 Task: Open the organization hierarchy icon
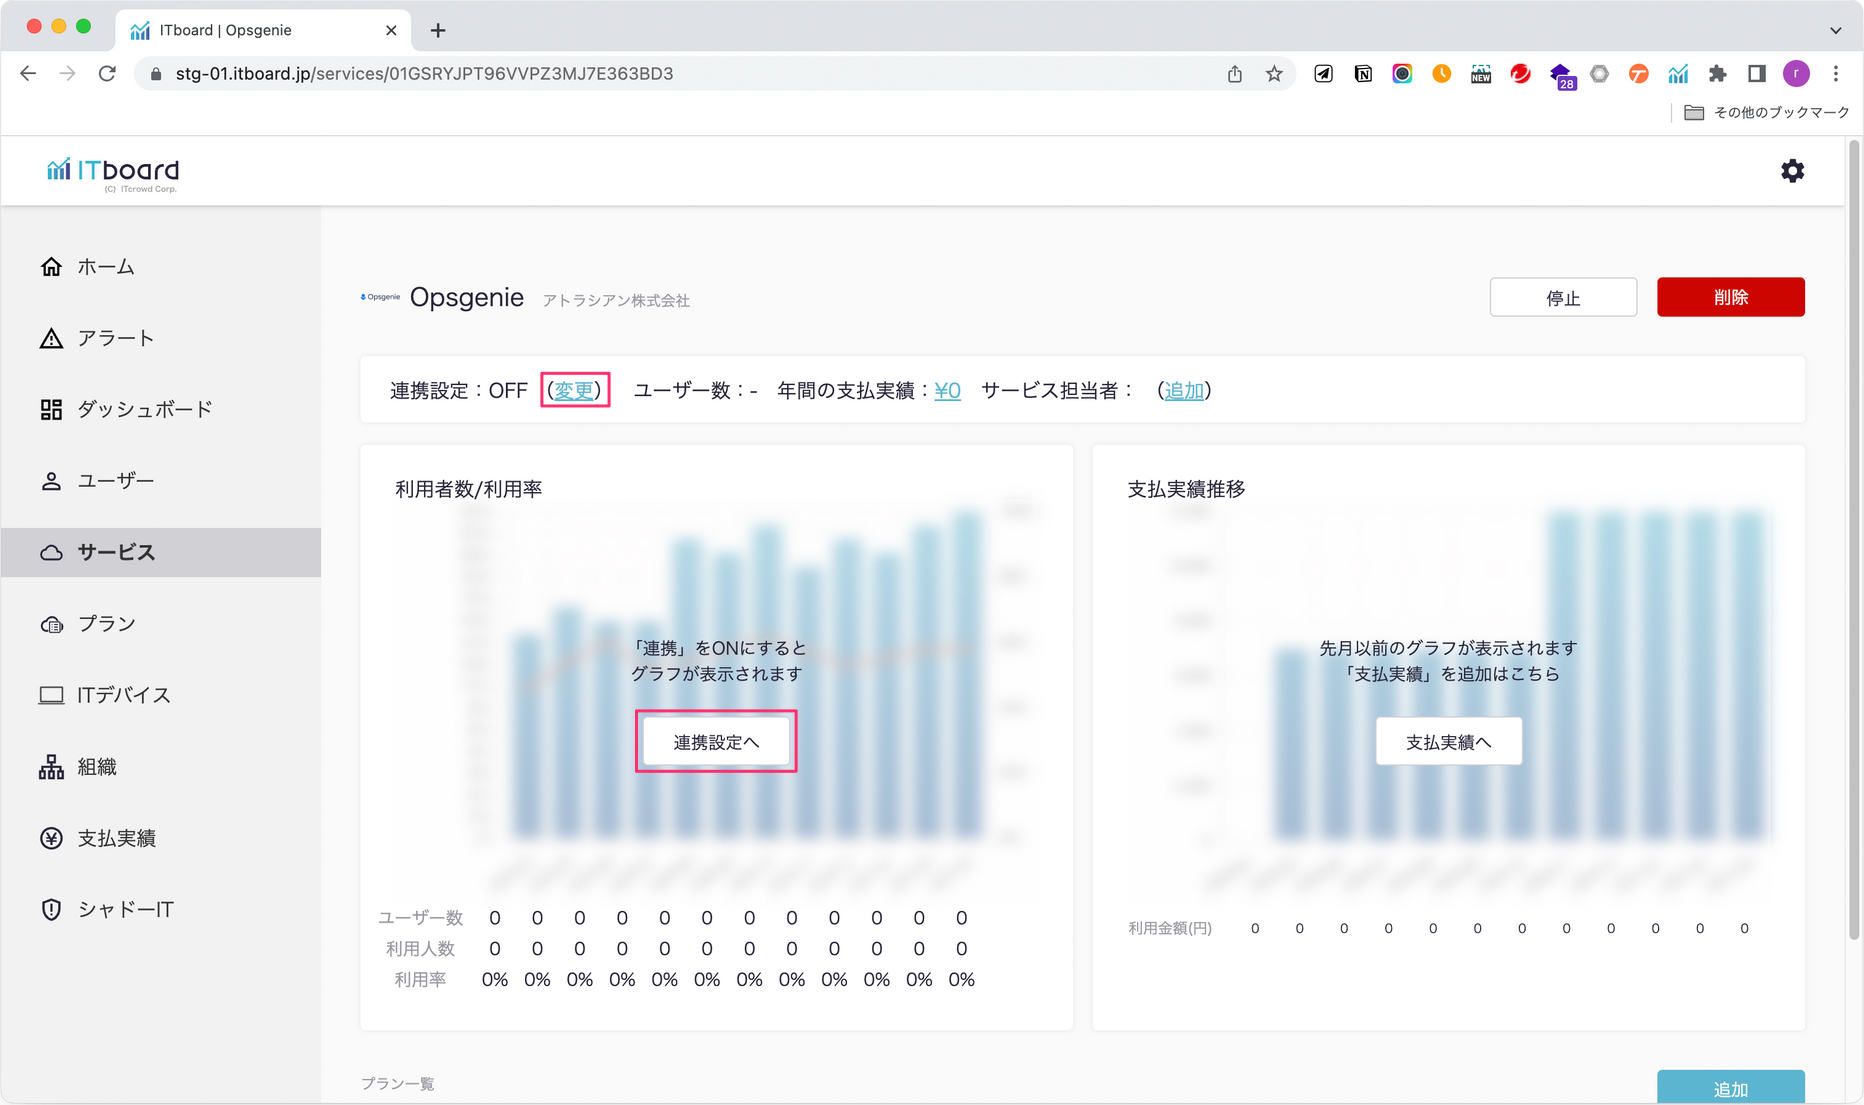(51, 767)
